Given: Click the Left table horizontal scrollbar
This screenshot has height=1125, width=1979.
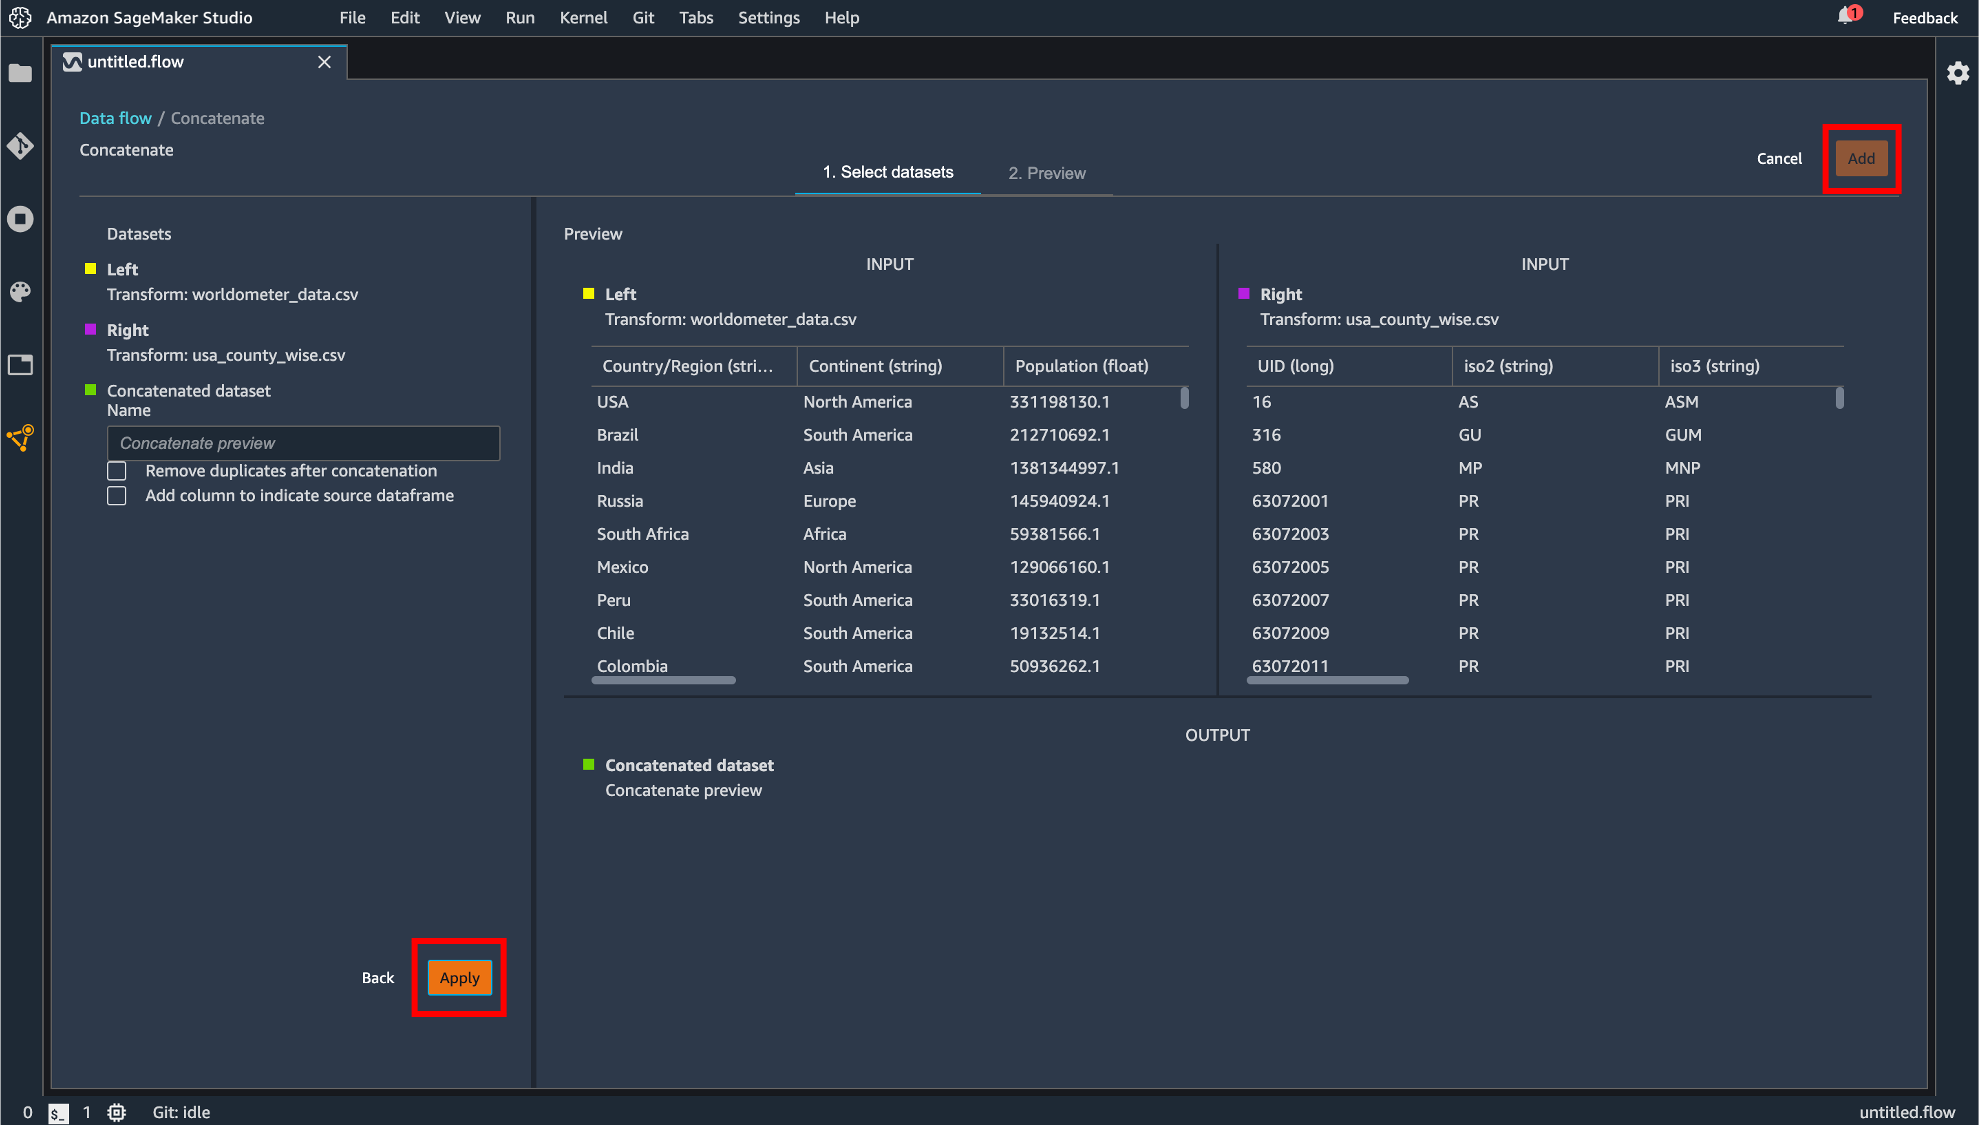Looking at the screenshot, I should click(663, 680).
